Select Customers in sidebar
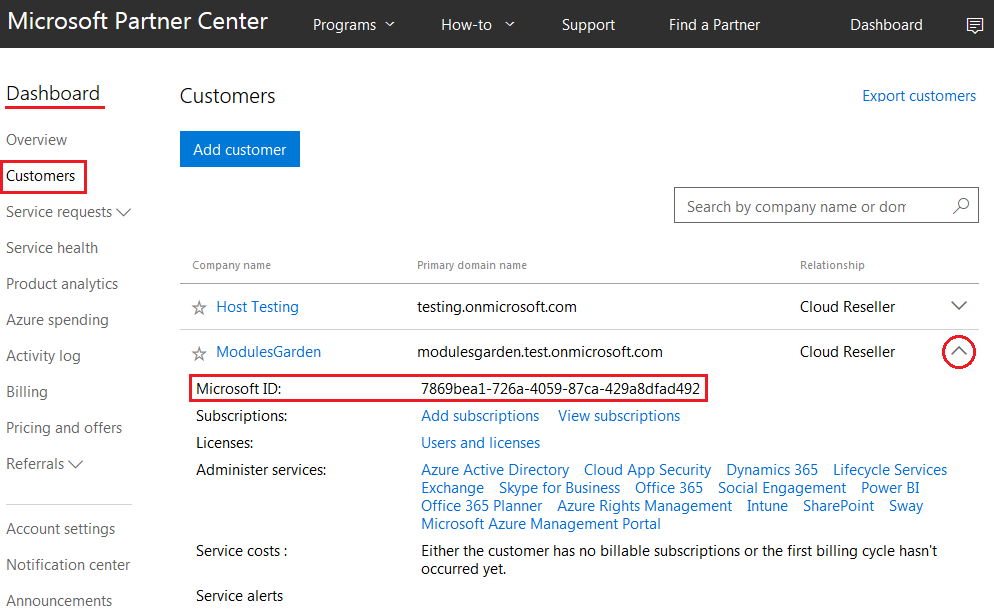The width and height of the screenshot is (994, 615). click(x=41, y=176)
